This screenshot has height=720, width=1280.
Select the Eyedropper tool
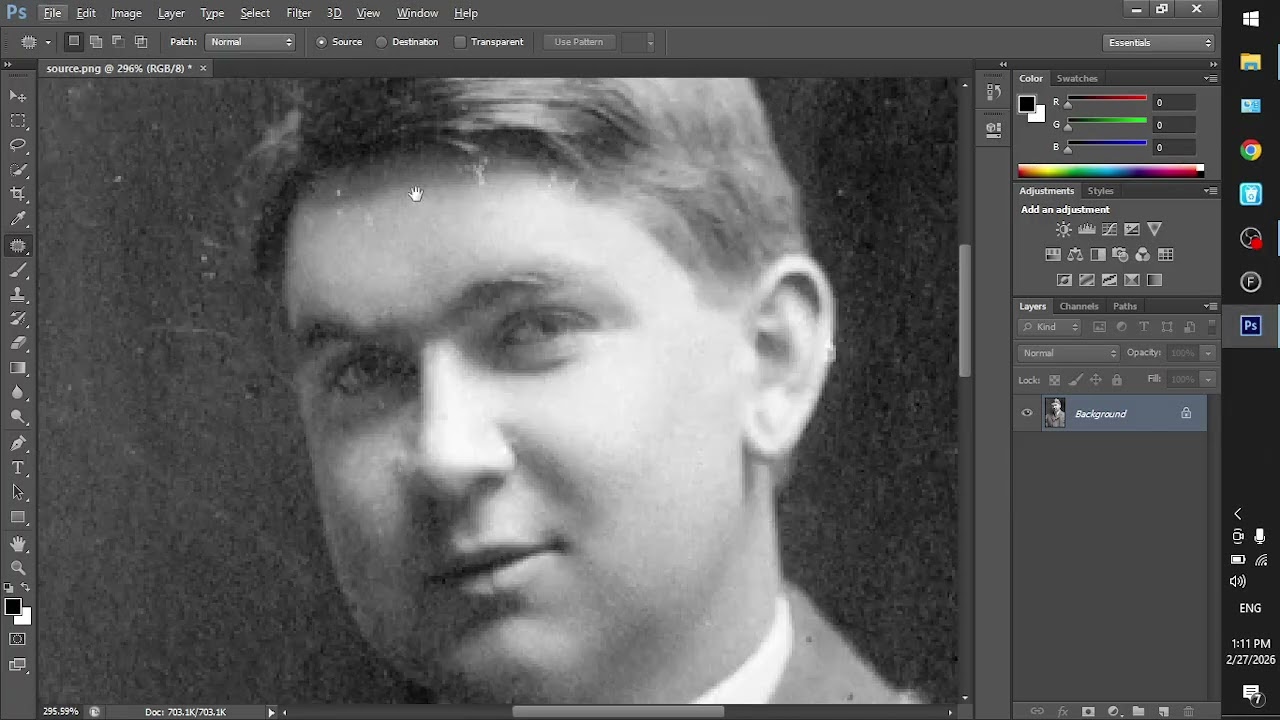point(18,220)
